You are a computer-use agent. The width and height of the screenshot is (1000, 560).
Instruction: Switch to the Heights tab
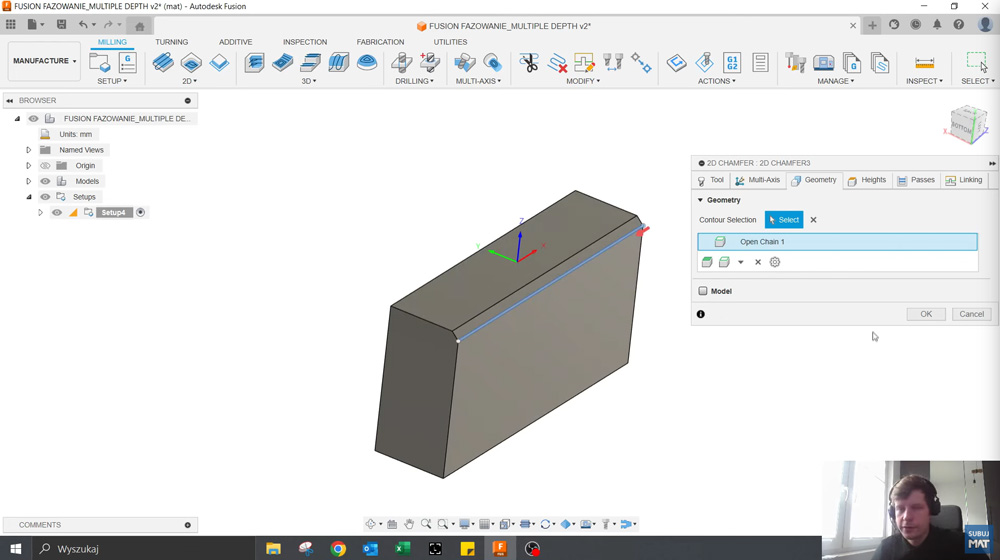click(x=866, y=180)
